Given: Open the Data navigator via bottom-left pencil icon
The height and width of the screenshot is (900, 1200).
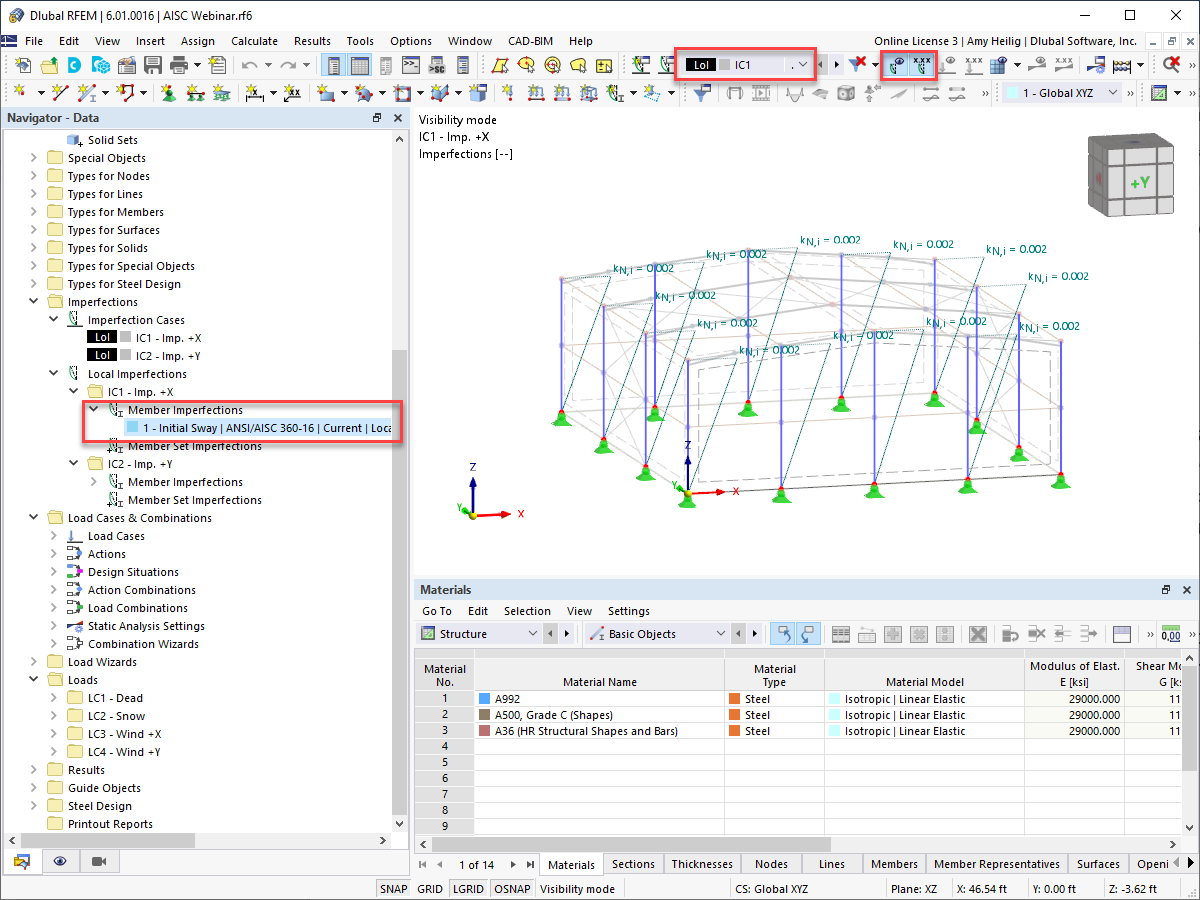Looking at the screenshot, I should [x=24, y=861].
